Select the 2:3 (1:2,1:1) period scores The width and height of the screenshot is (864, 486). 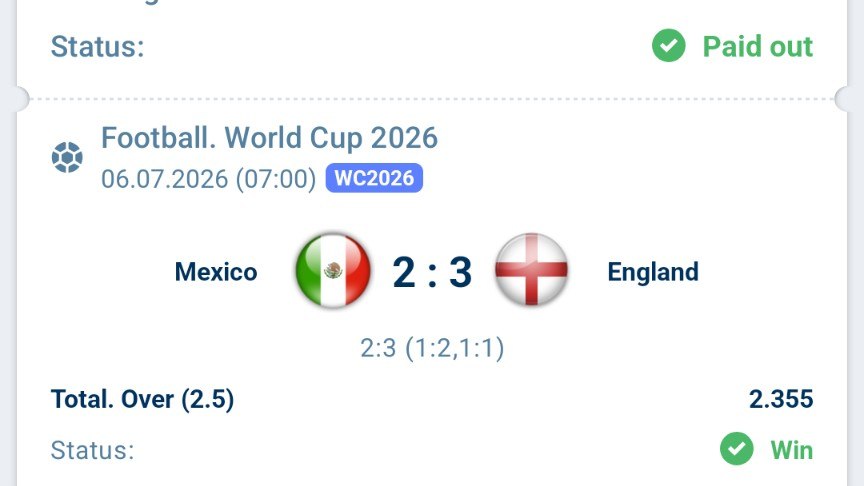click(x=432, y=348)
